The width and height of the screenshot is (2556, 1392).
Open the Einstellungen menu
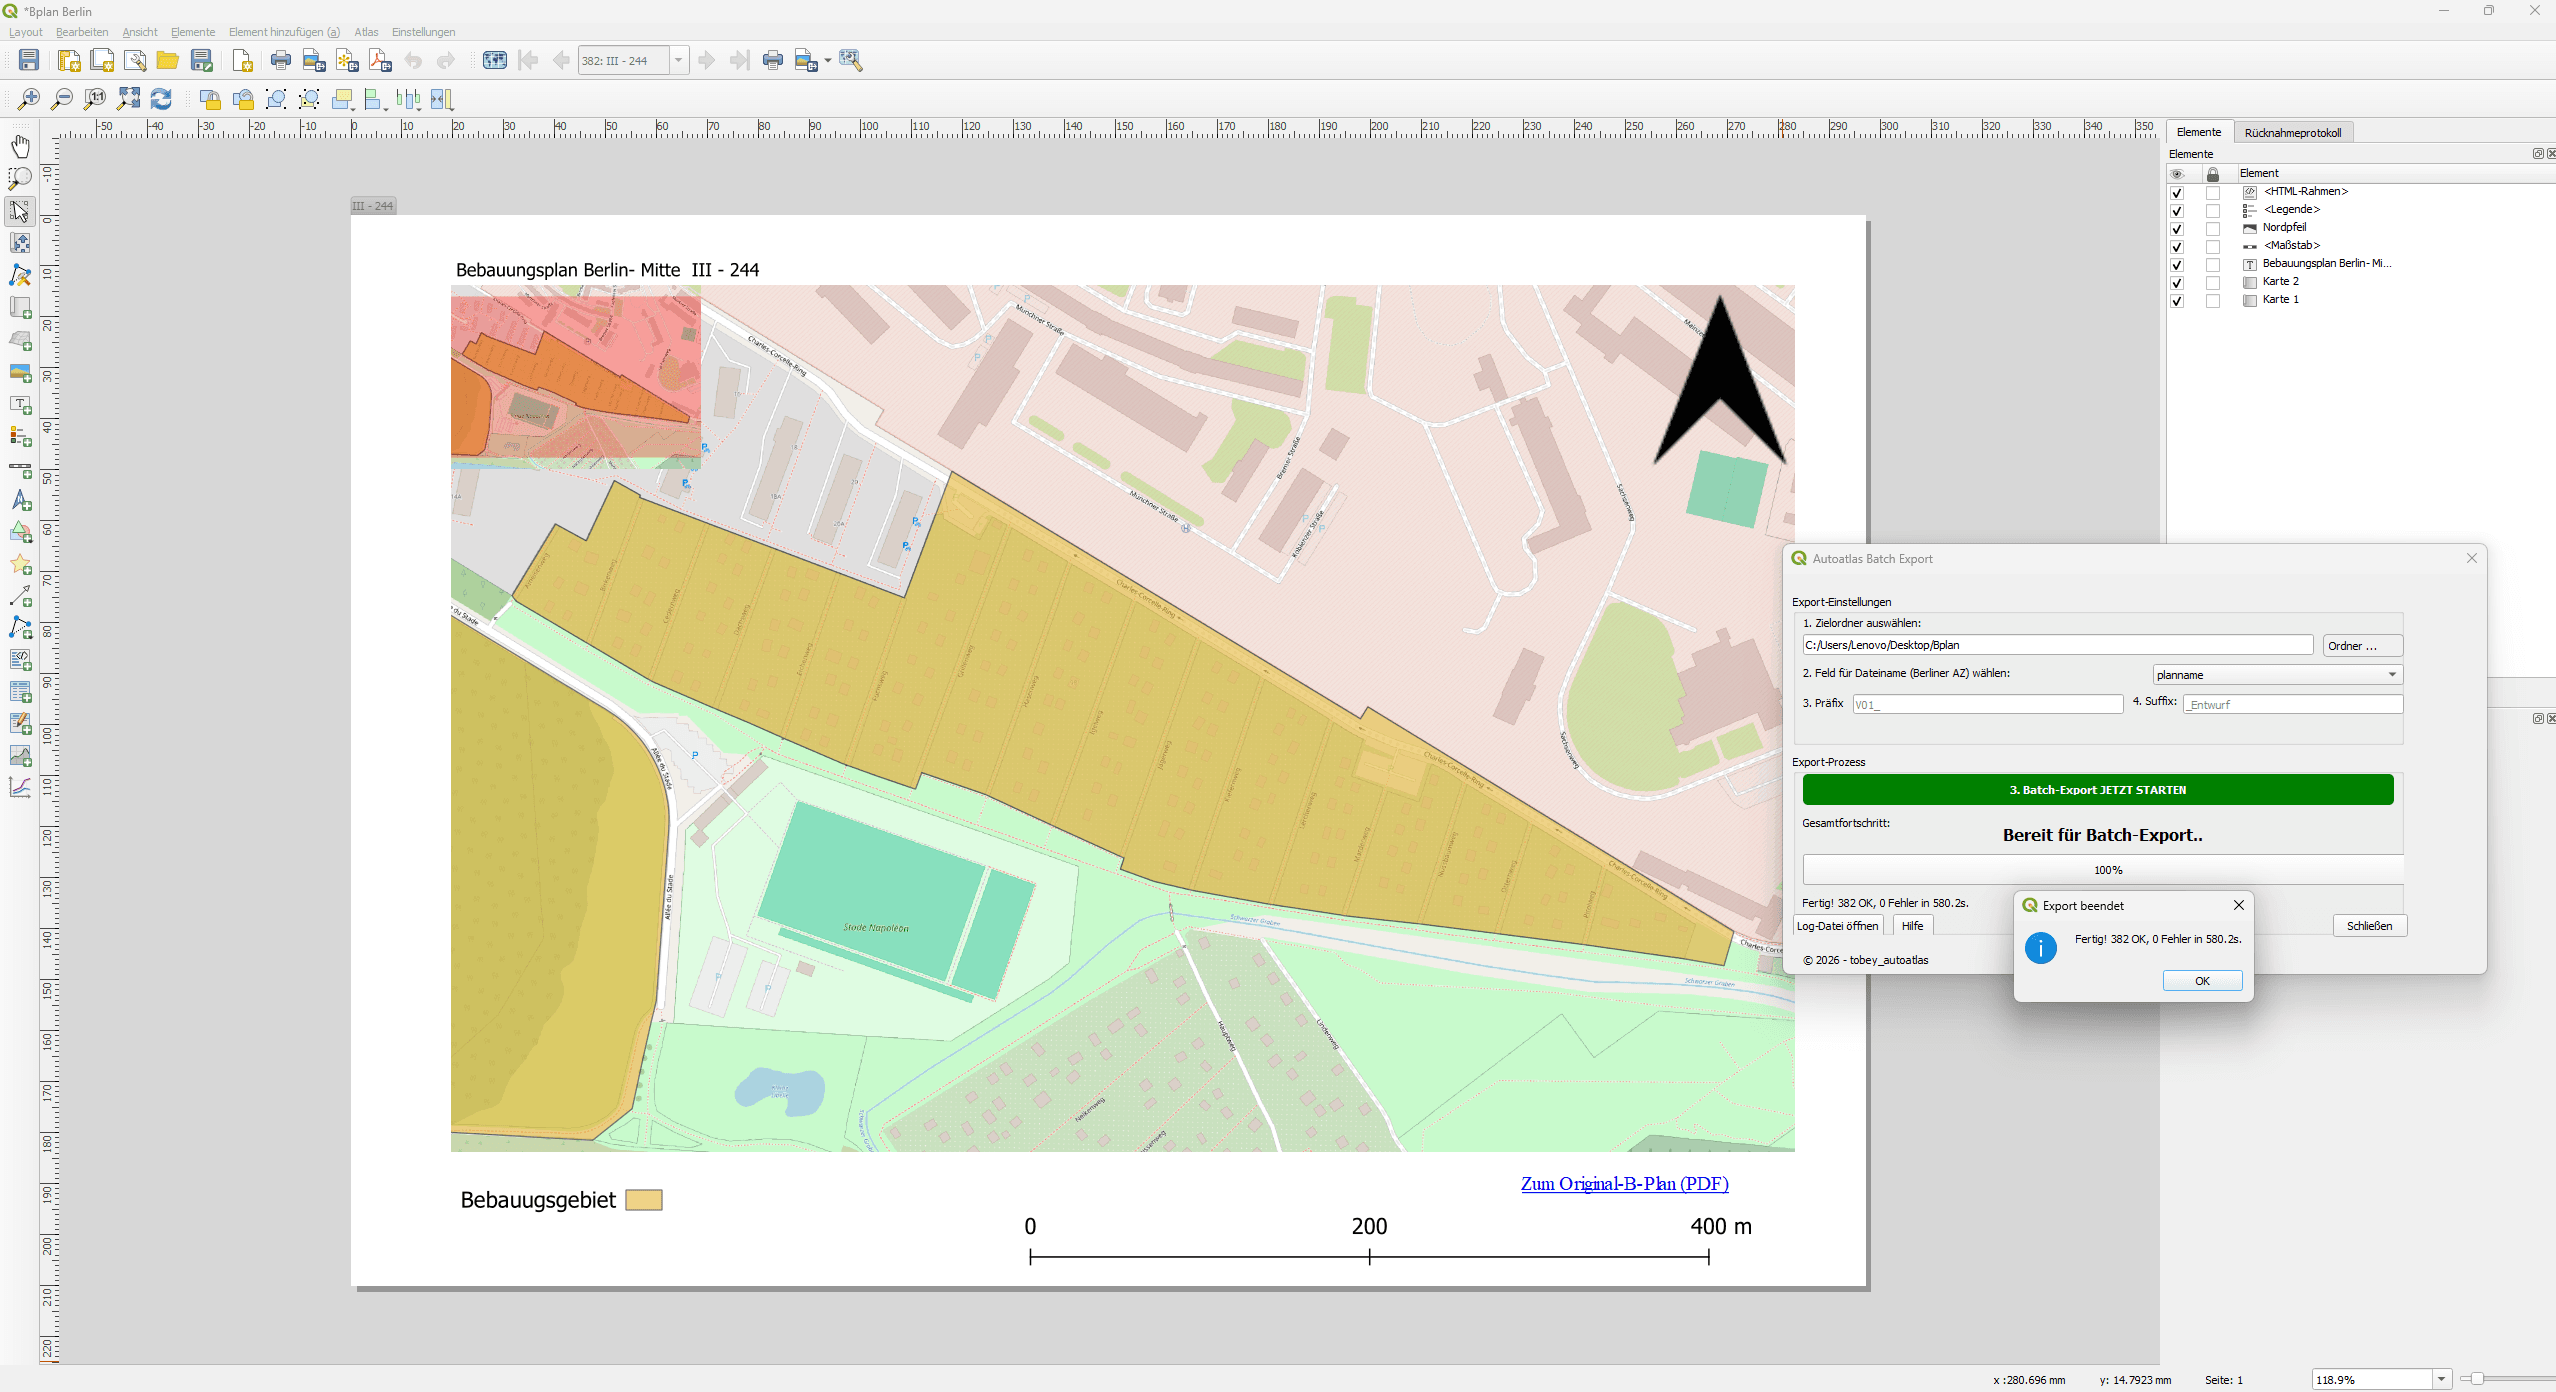(x=423, y=32)
